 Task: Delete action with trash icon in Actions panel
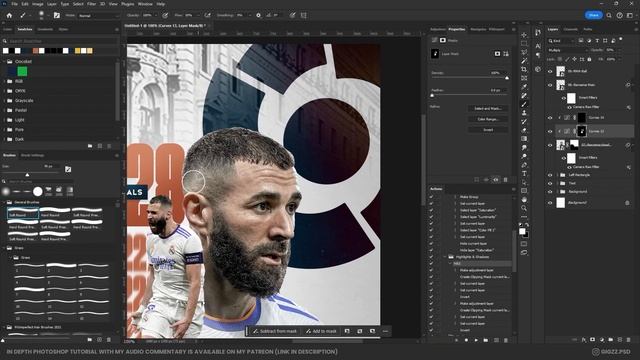506,340
